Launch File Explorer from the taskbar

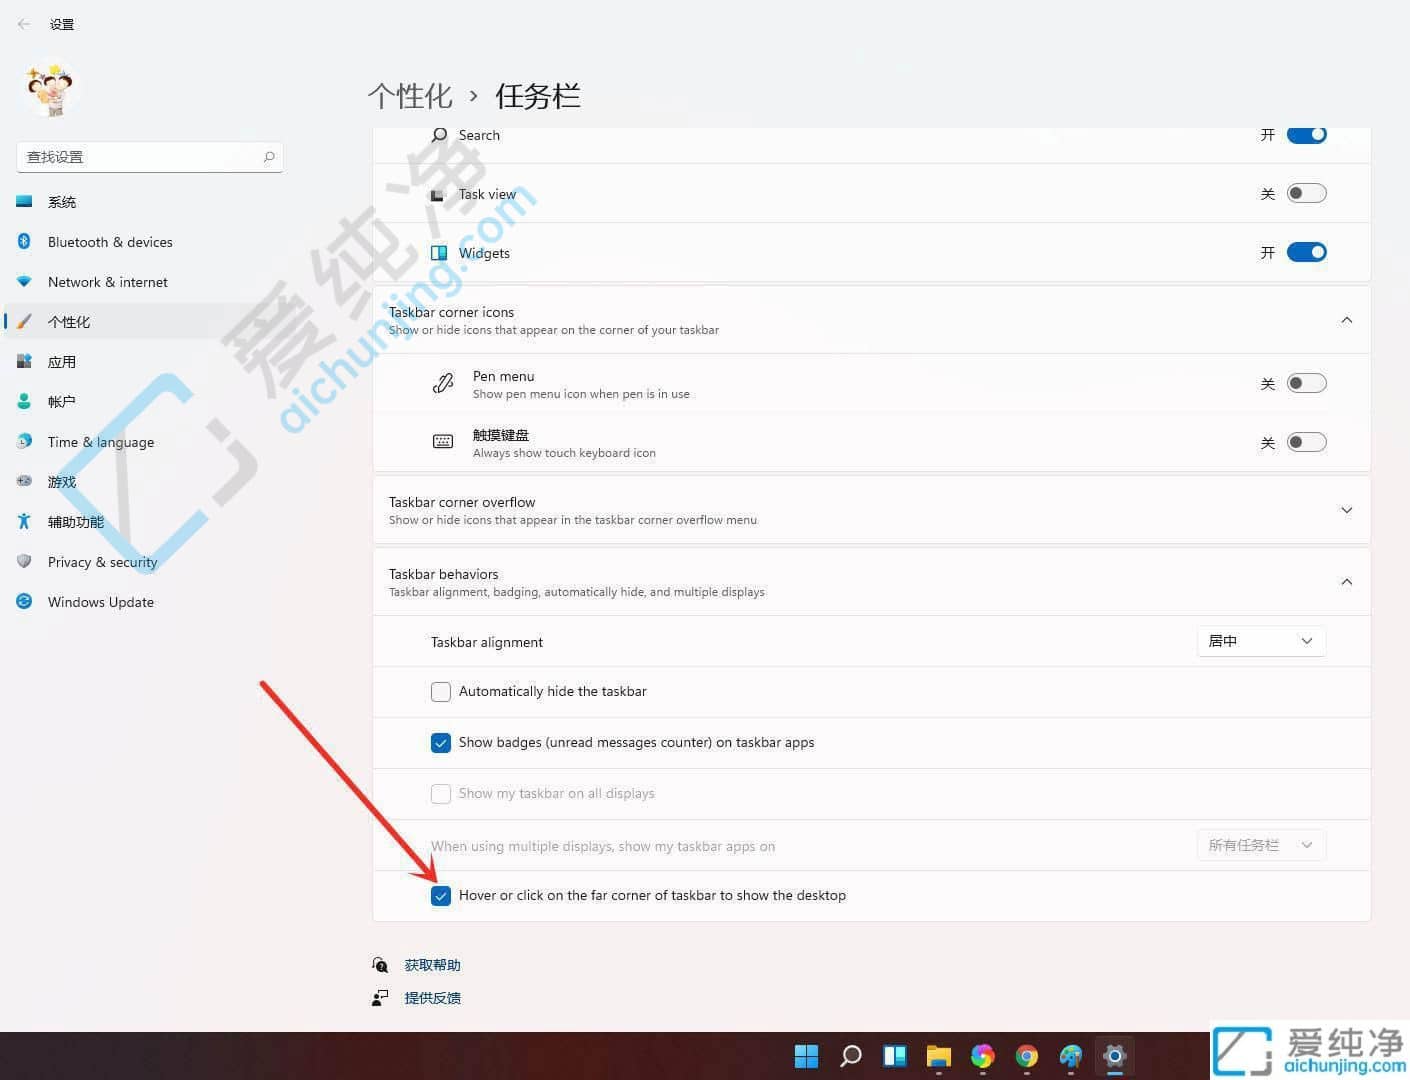click(x=938, y=1056)
